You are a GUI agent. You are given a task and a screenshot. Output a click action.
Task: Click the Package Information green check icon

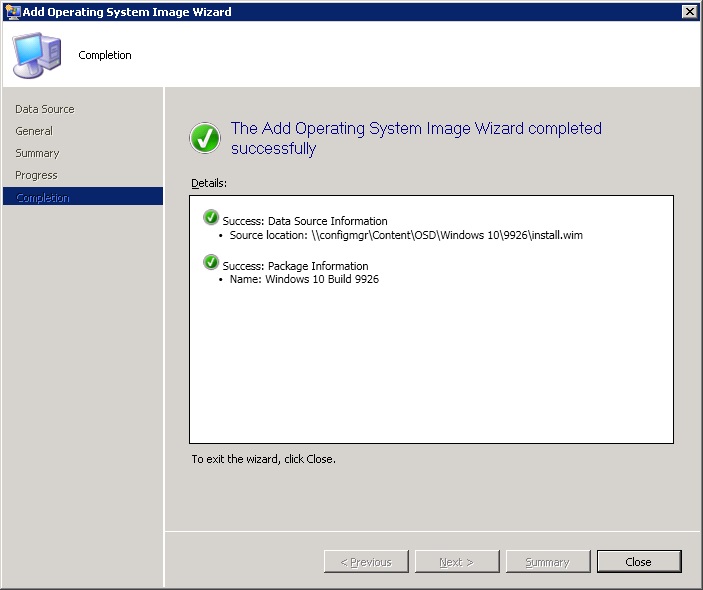(x=211, y=263)
